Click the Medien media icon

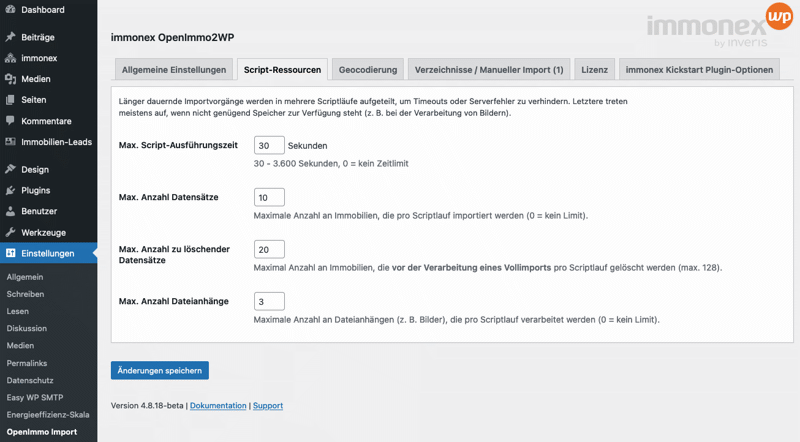[x=10, y=79]
